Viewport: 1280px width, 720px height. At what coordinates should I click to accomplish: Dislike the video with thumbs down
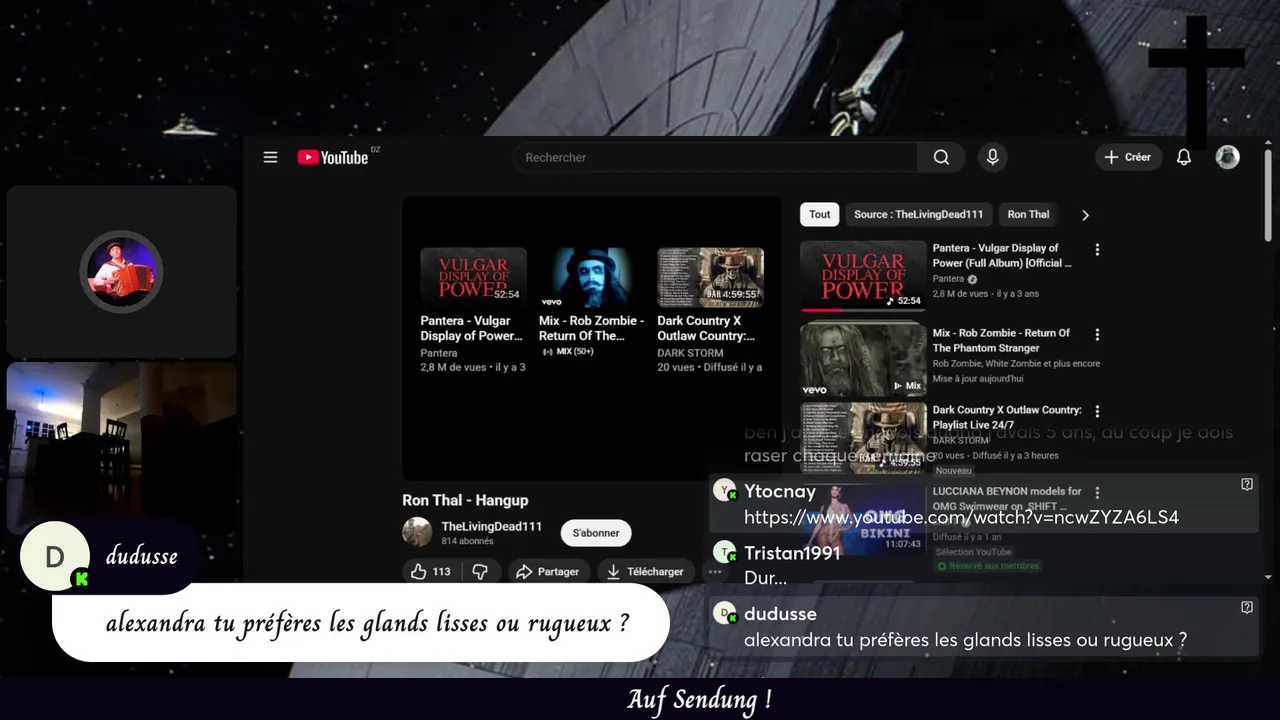pyautogui.click(x=480, y=572)
